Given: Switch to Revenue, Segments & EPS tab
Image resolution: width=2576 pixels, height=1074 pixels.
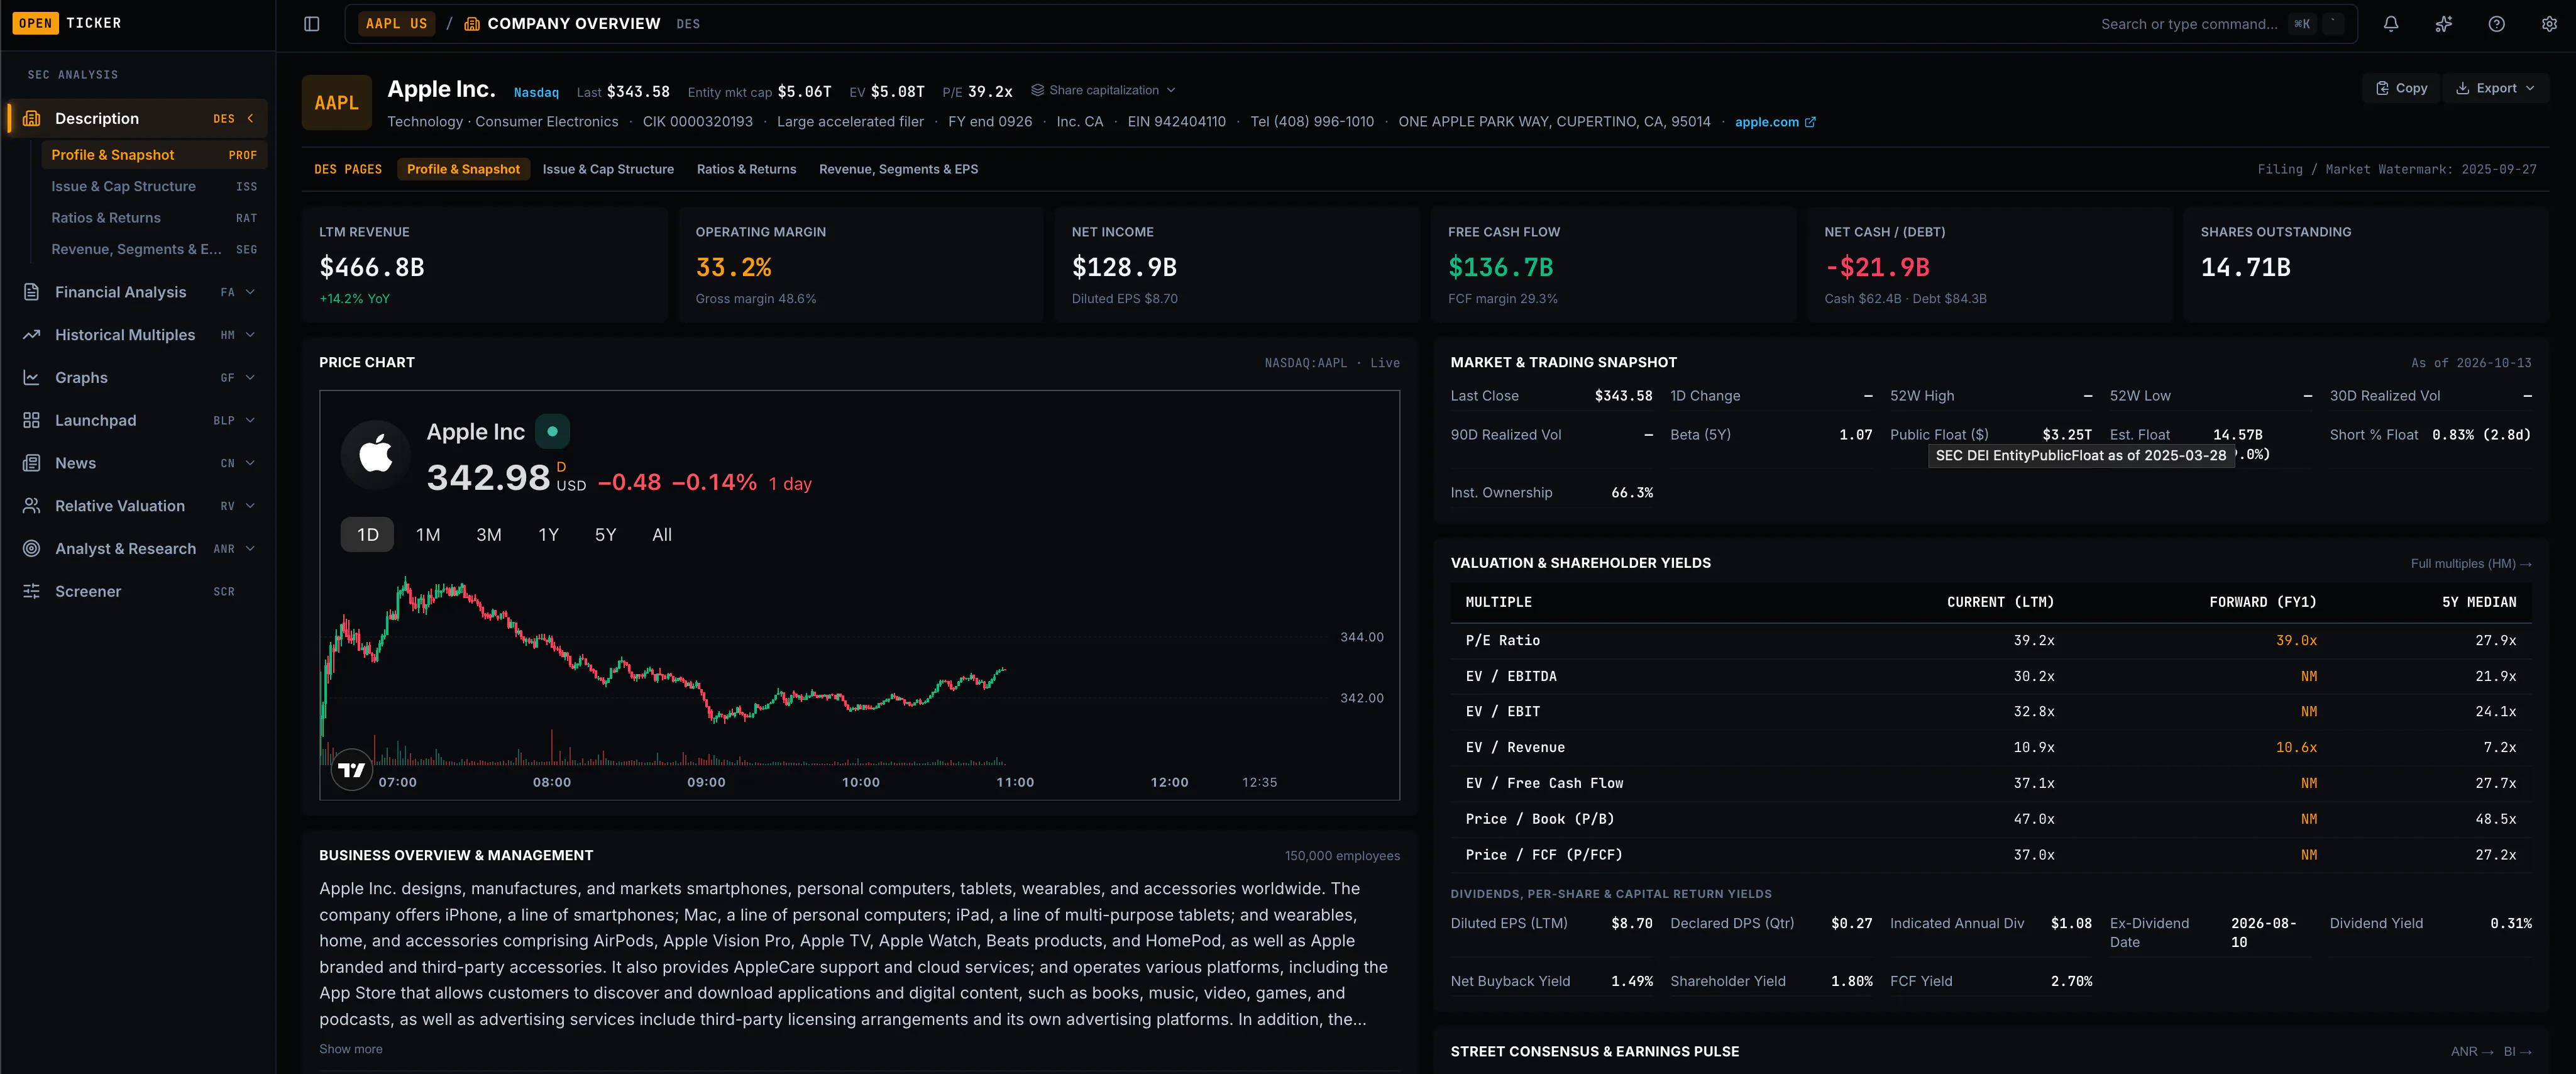Looking at the screenshot, I should (899, 169).
